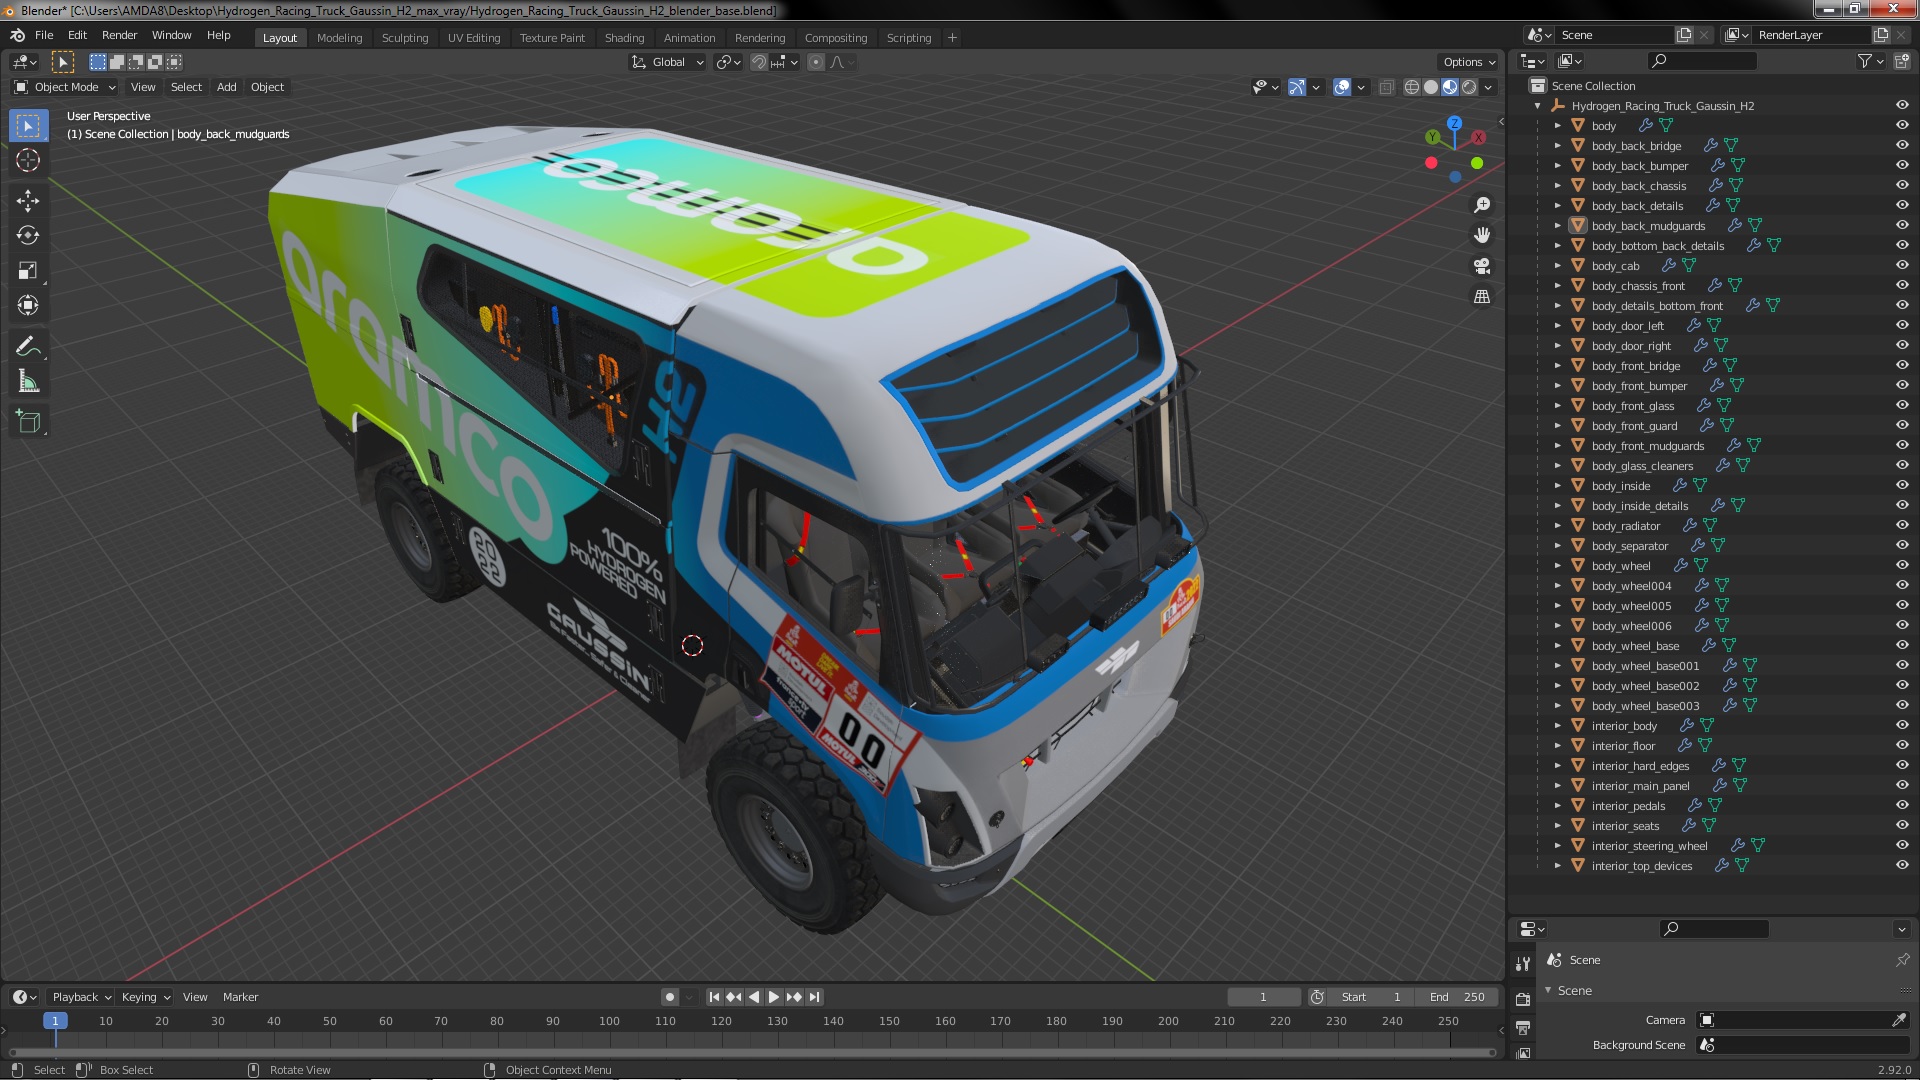Image resolution: width=1920 pixels, height=1080 pixels.
Task: Select solid viewport shading
Action: point(1431,87)
